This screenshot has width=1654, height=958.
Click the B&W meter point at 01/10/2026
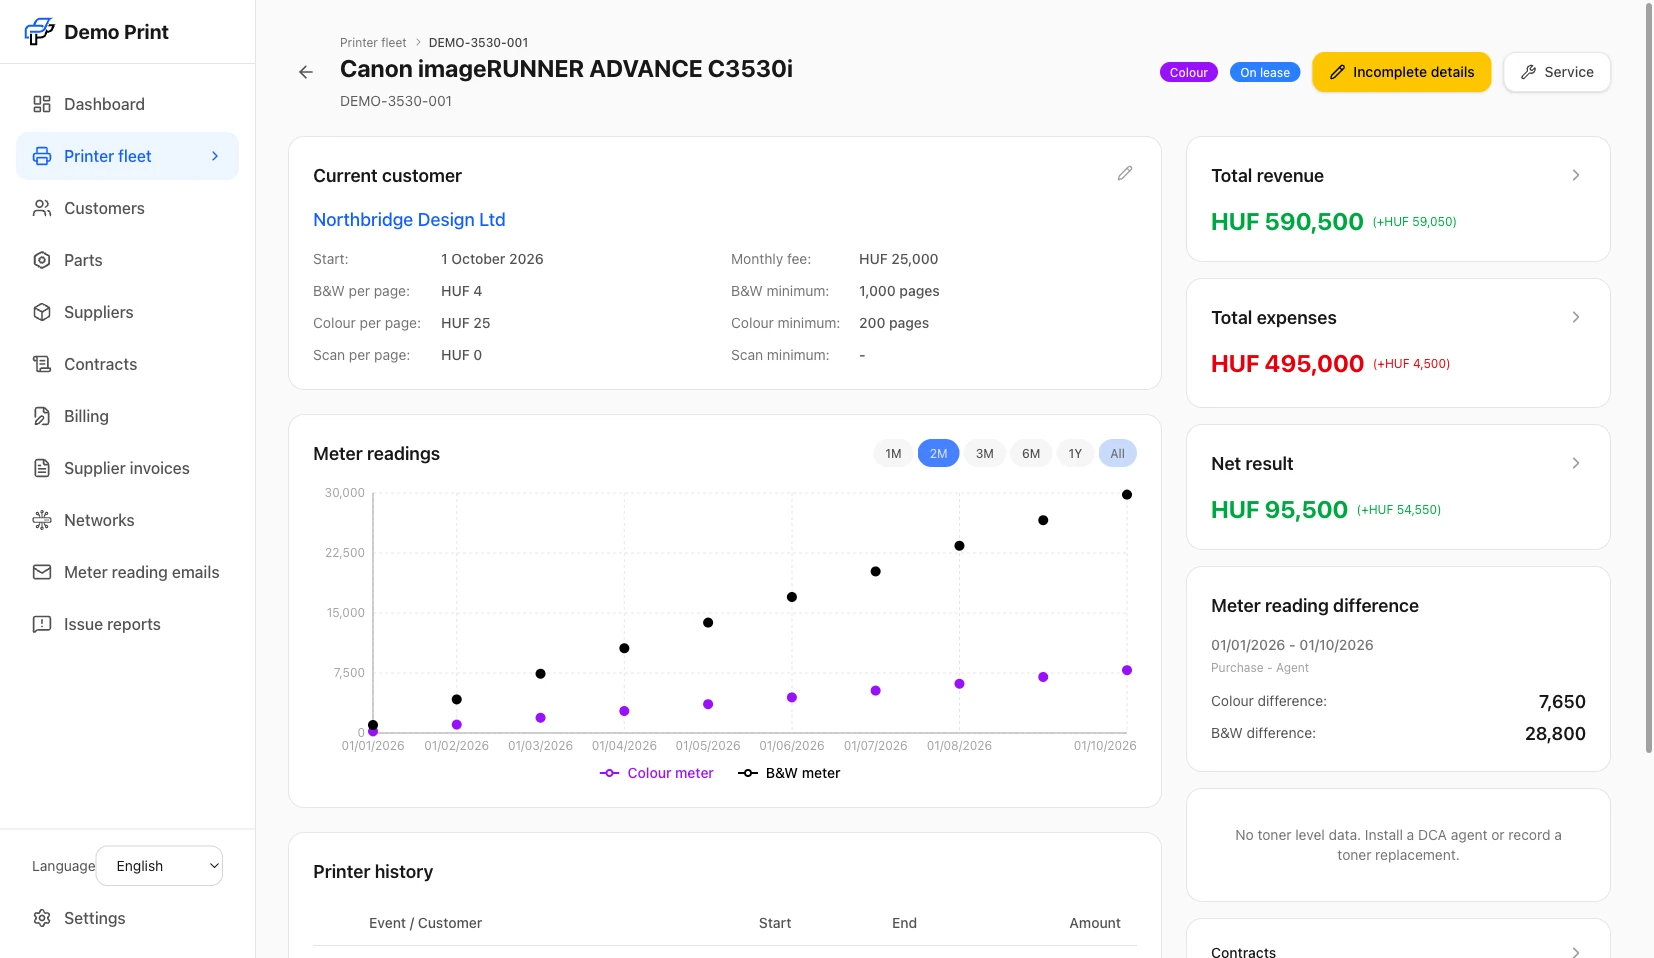pos(1127,495)
